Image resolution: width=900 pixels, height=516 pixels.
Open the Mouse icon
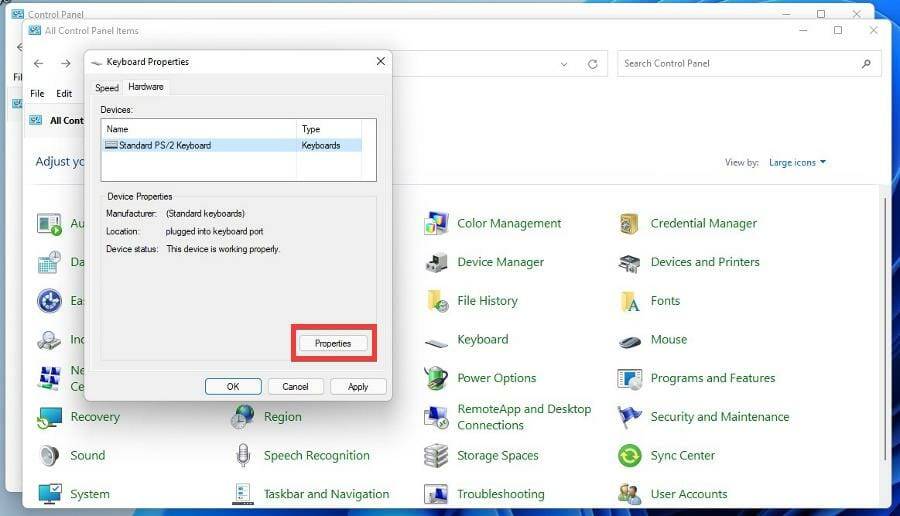[x=630, y=342]
